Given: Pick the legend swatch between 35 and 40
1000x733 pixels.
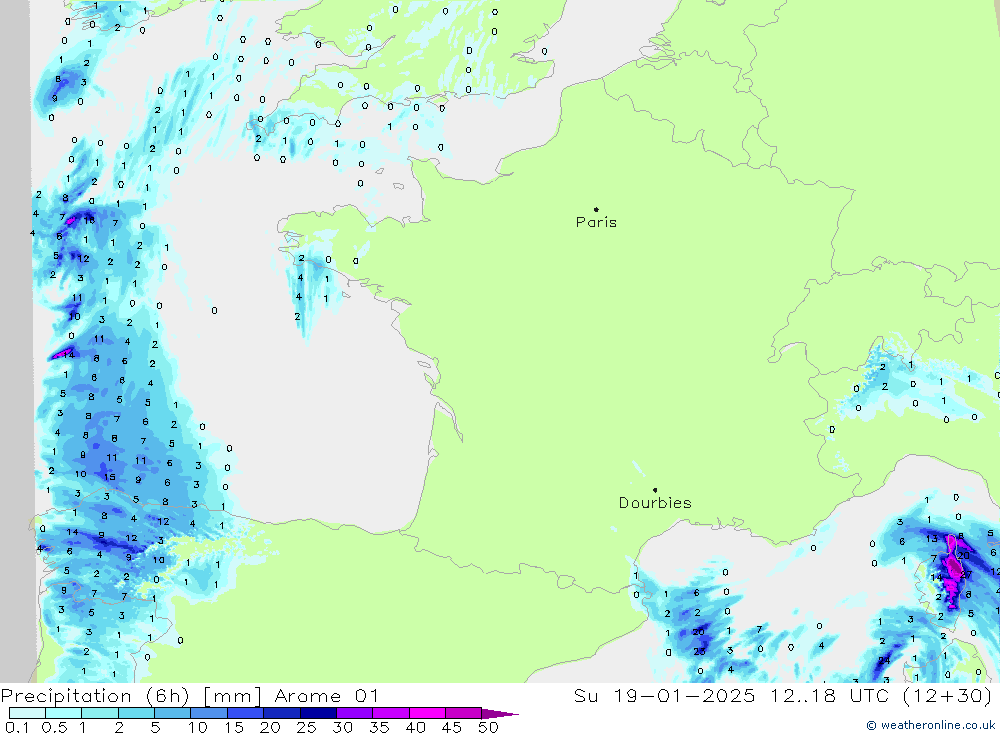Looking at the screenshot, I should tap(390, 713).
